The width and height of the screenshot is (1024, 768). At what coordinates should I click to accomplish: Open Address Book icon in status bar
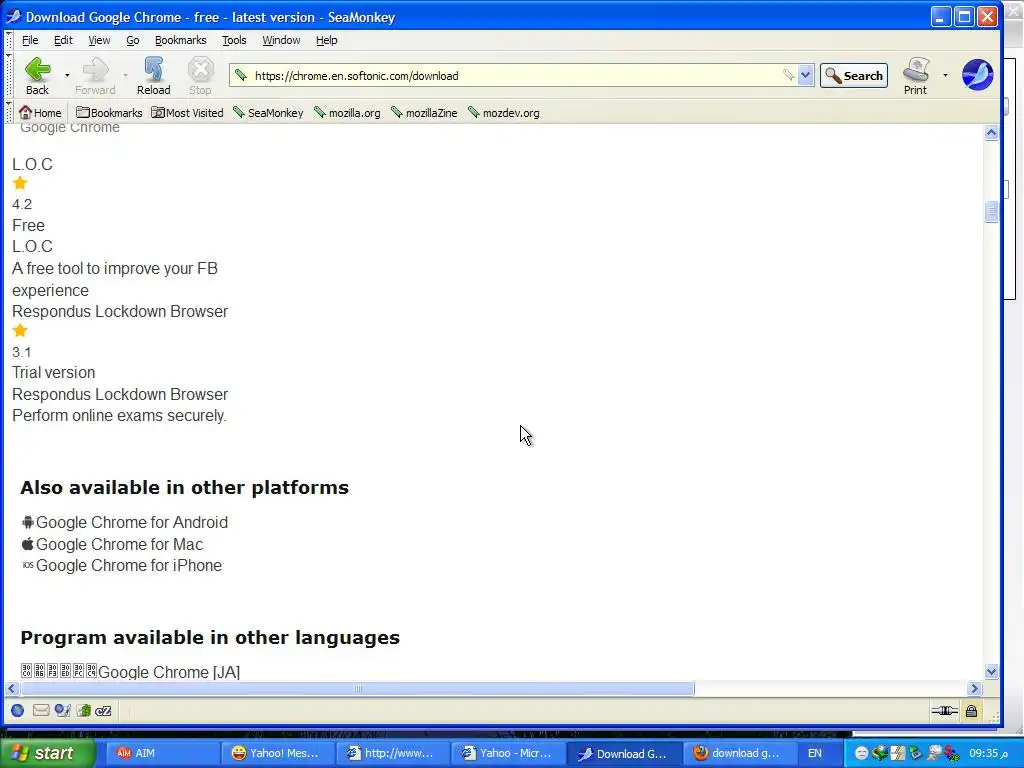[x=83, y=711]
